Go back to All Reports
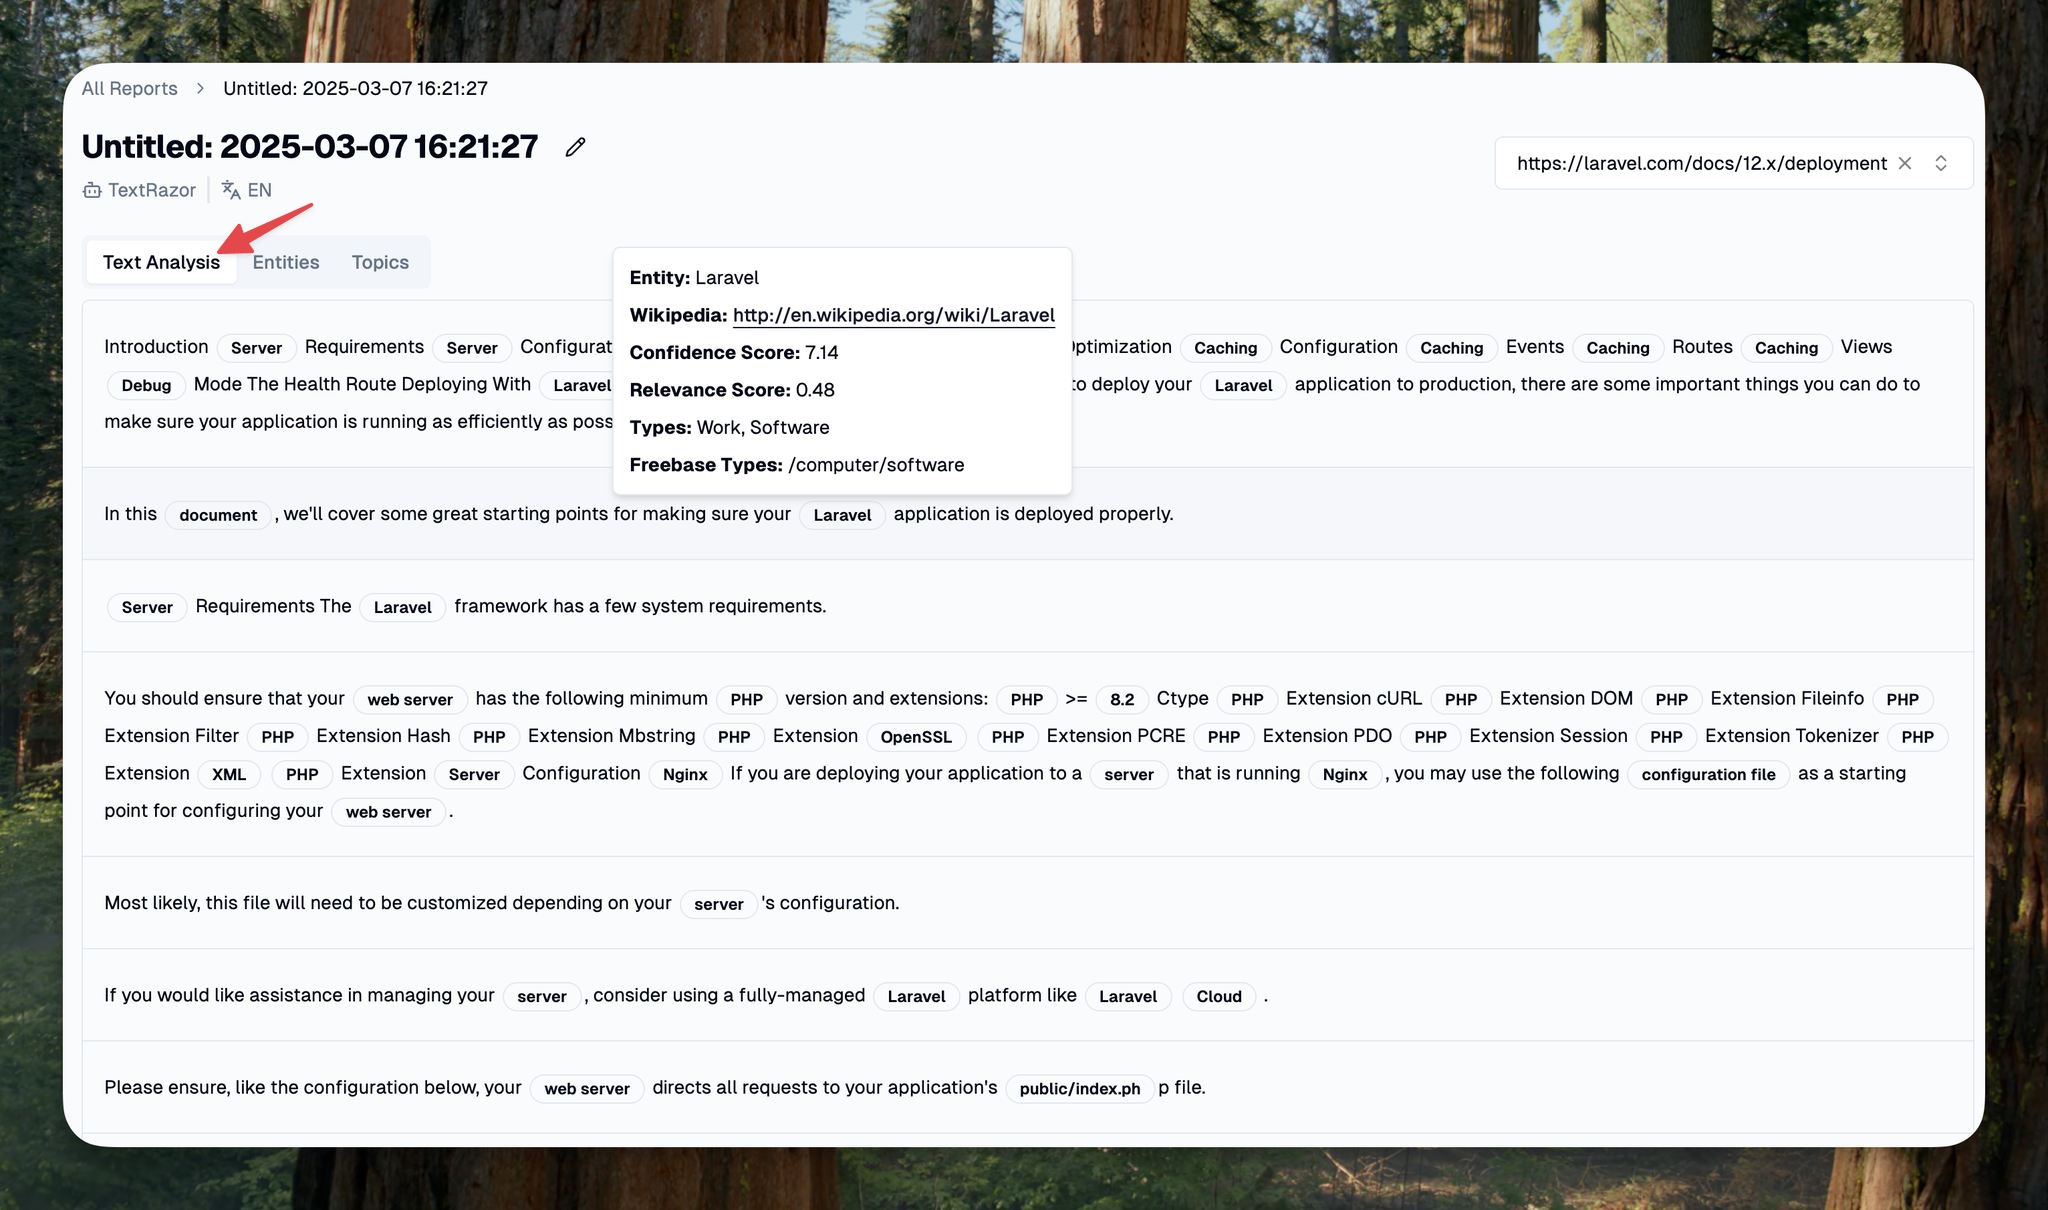This screenshot has width=2048, height=1210. 129,88
